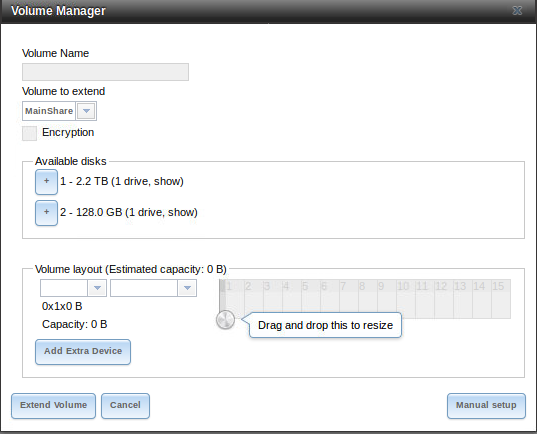Image resolution: width=537 pixels, height=434 pixels.
Task: Select column 10 in the disk layout grid
Action: (x=406, y=299)
